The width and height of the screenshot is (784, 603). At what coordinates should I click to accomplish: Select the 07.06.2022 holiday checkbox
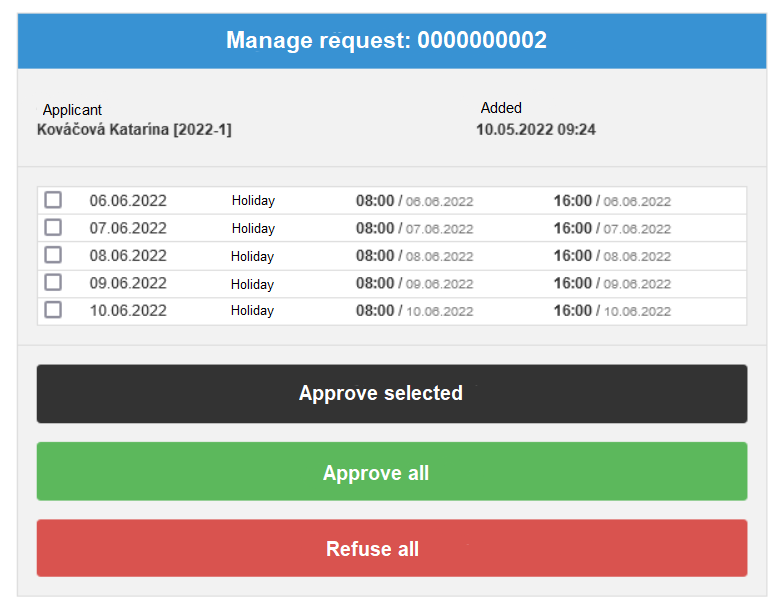(53, 228)
